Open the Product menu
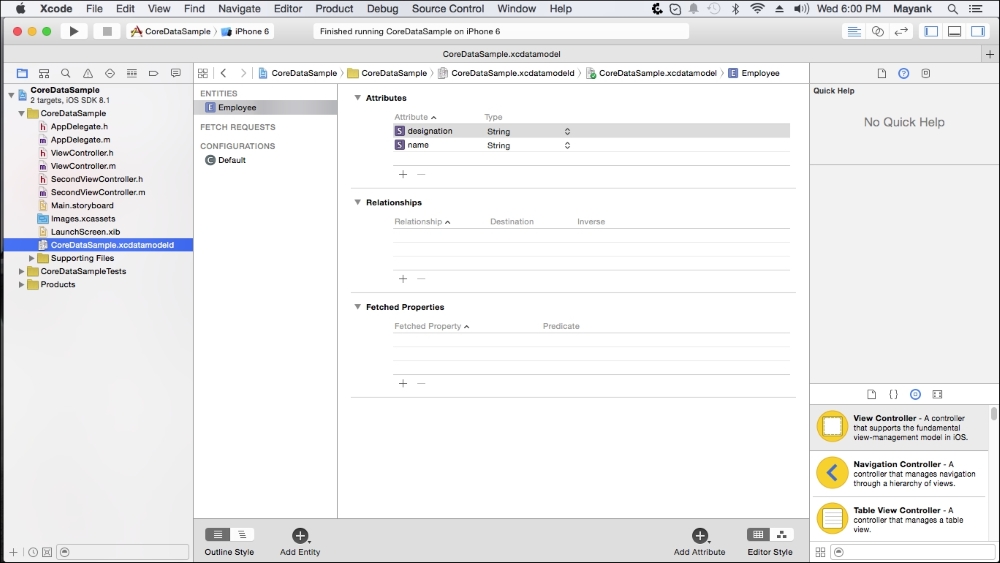Screen dimensions: 1000x563 [334, 8]
